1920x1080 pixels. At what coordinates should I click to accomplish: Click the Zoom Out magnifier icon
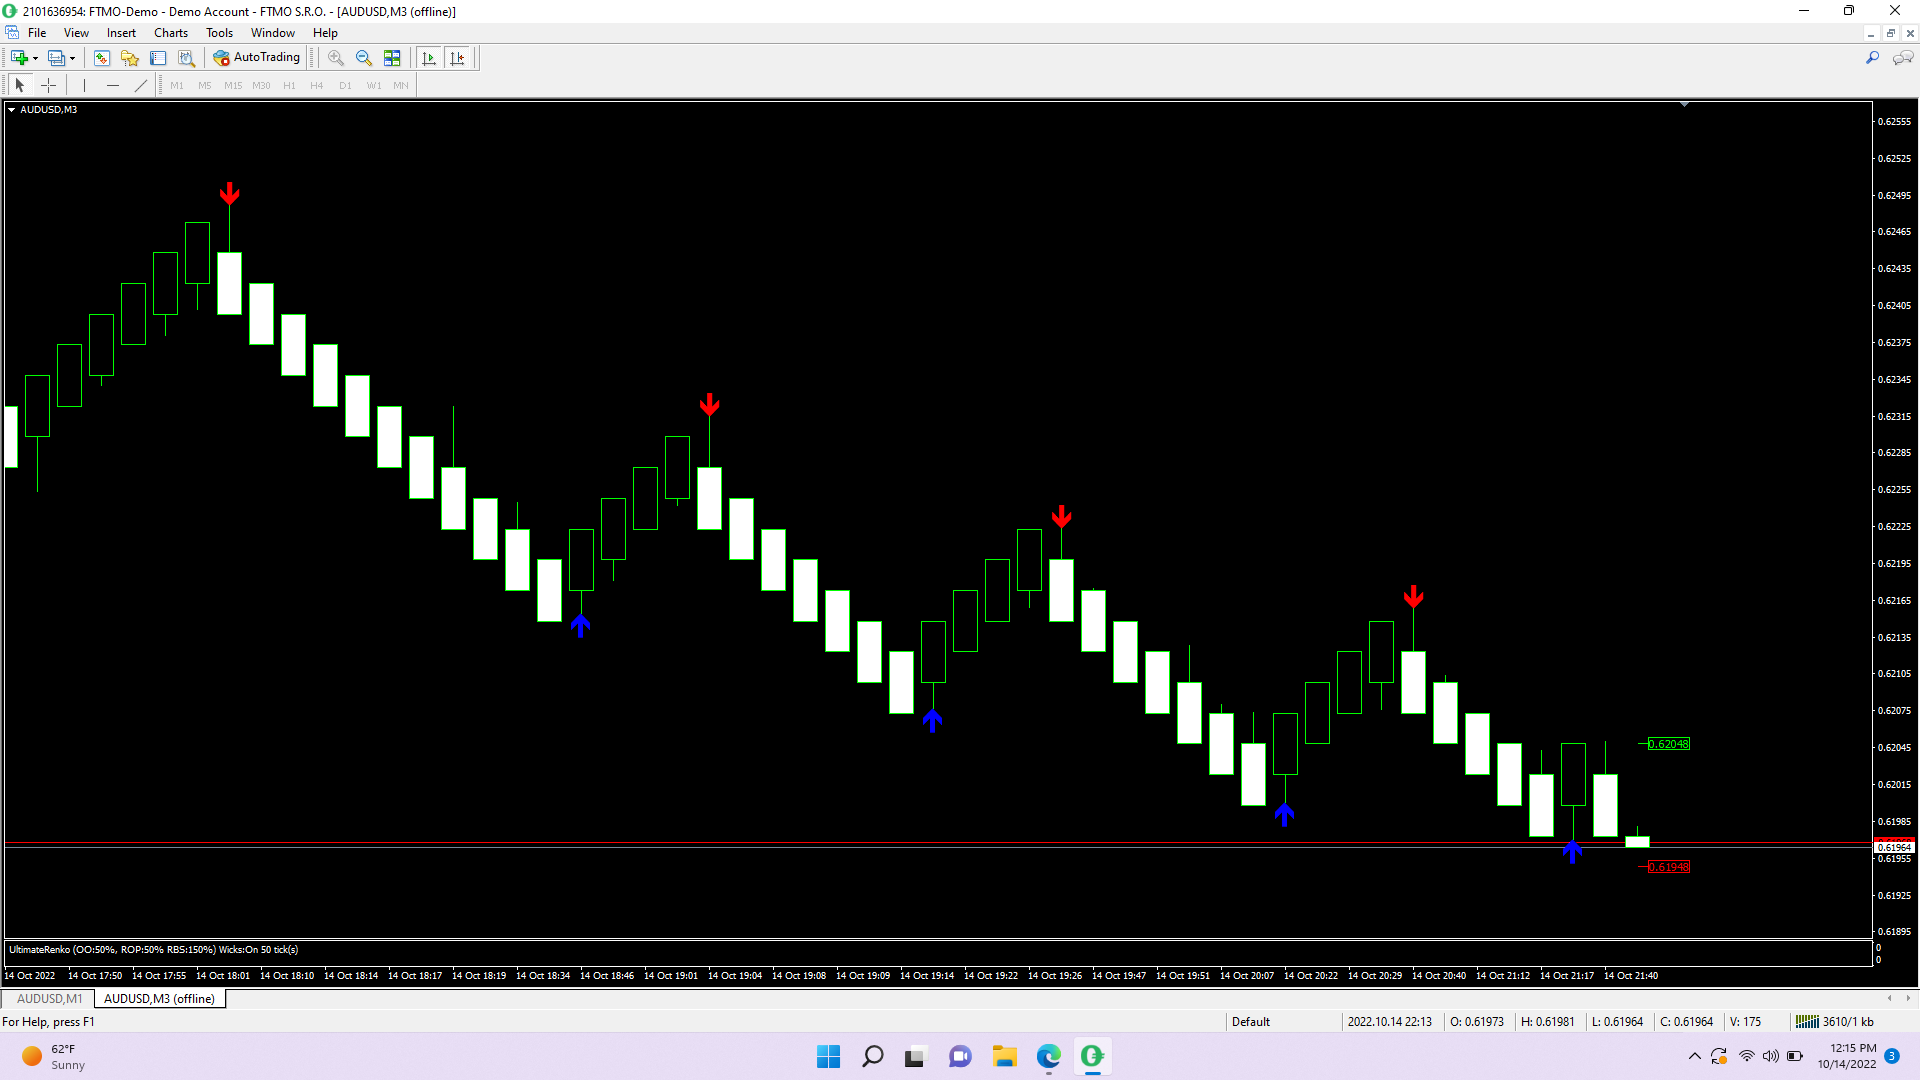364,58
